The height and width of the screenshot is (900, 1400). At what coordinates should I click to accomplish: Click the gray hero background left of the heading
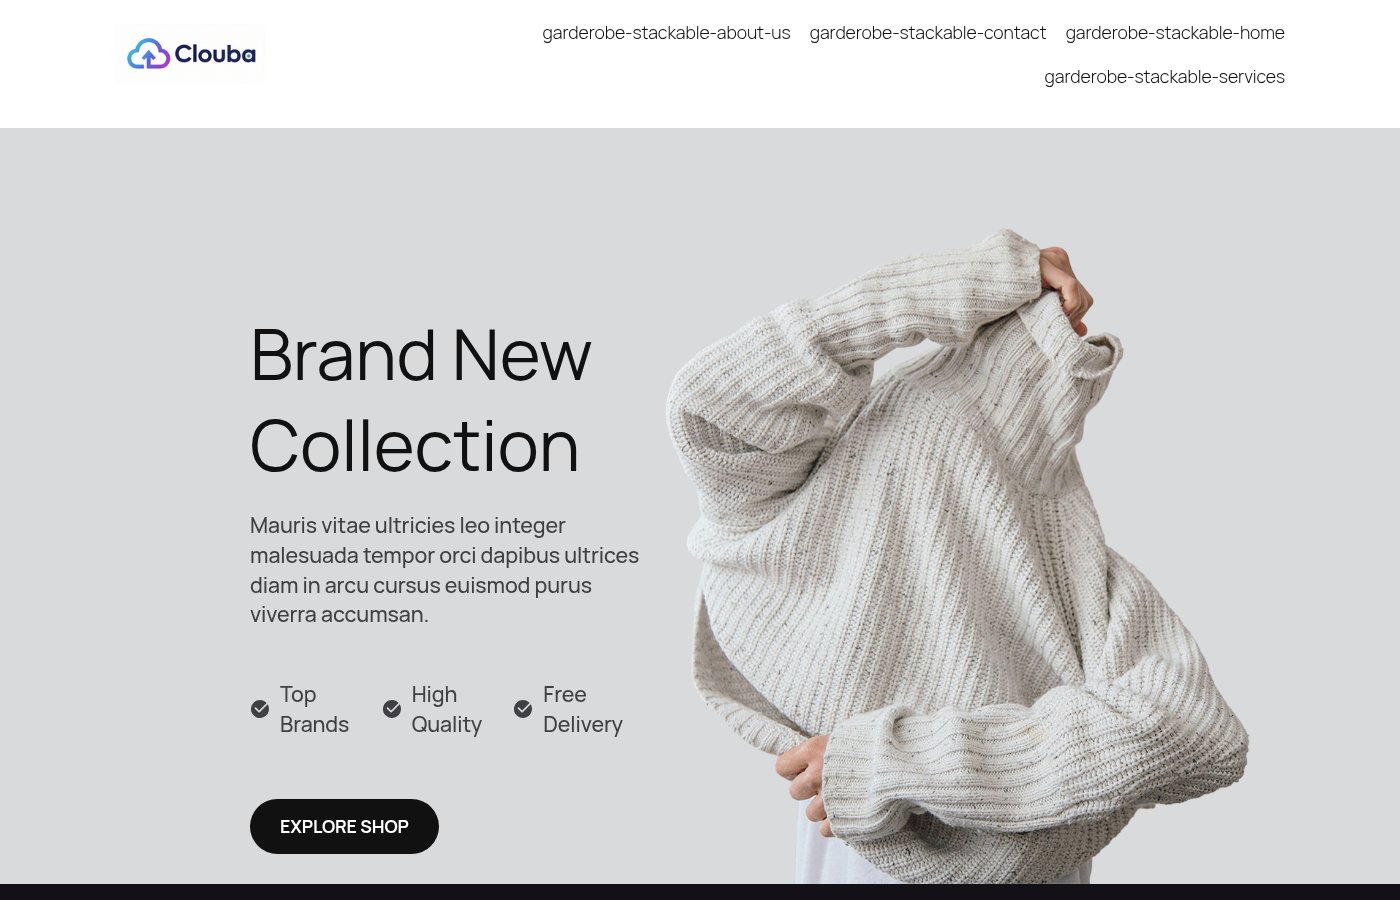point(120,400)
